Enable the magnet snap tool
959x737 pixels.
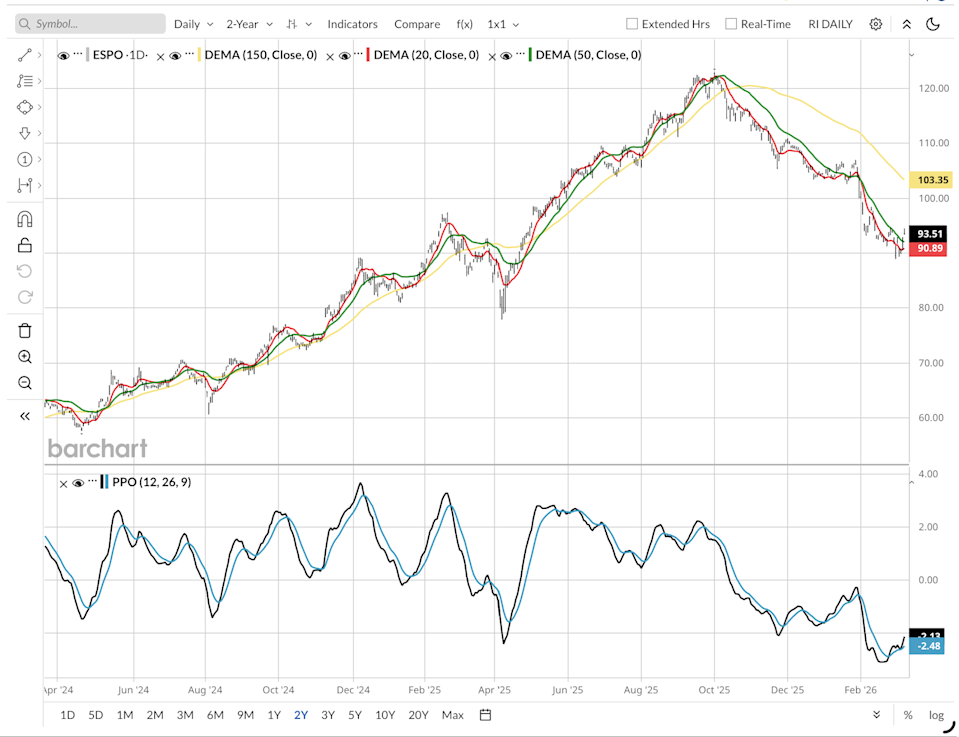(x=25, y=219)
